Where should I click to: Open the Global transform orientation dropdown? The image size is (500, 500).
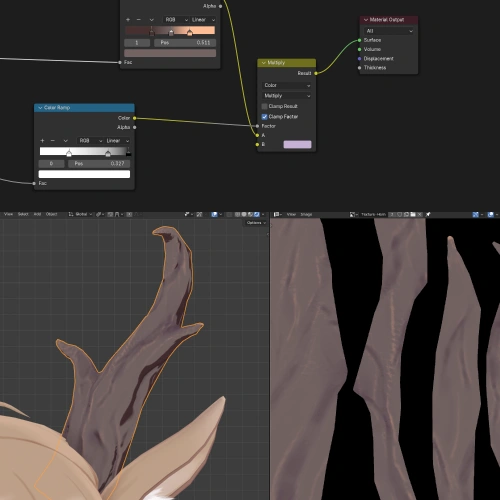(80, 214)
